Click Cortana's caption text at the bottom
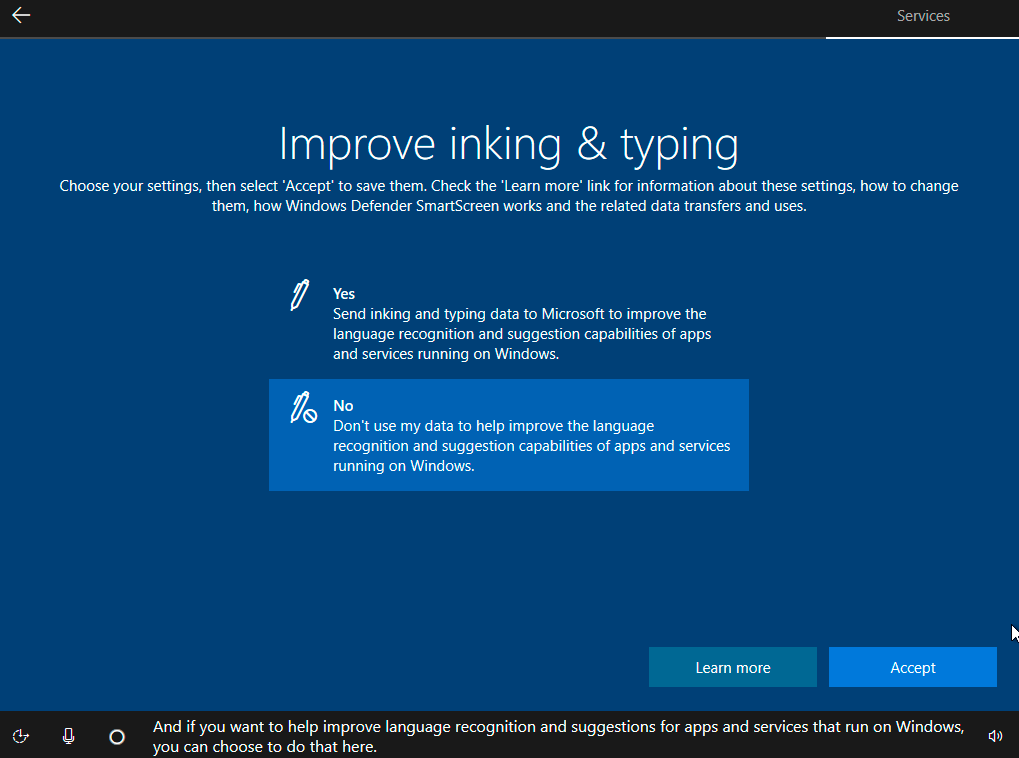 pyautogui.click(x=558, y=737)
